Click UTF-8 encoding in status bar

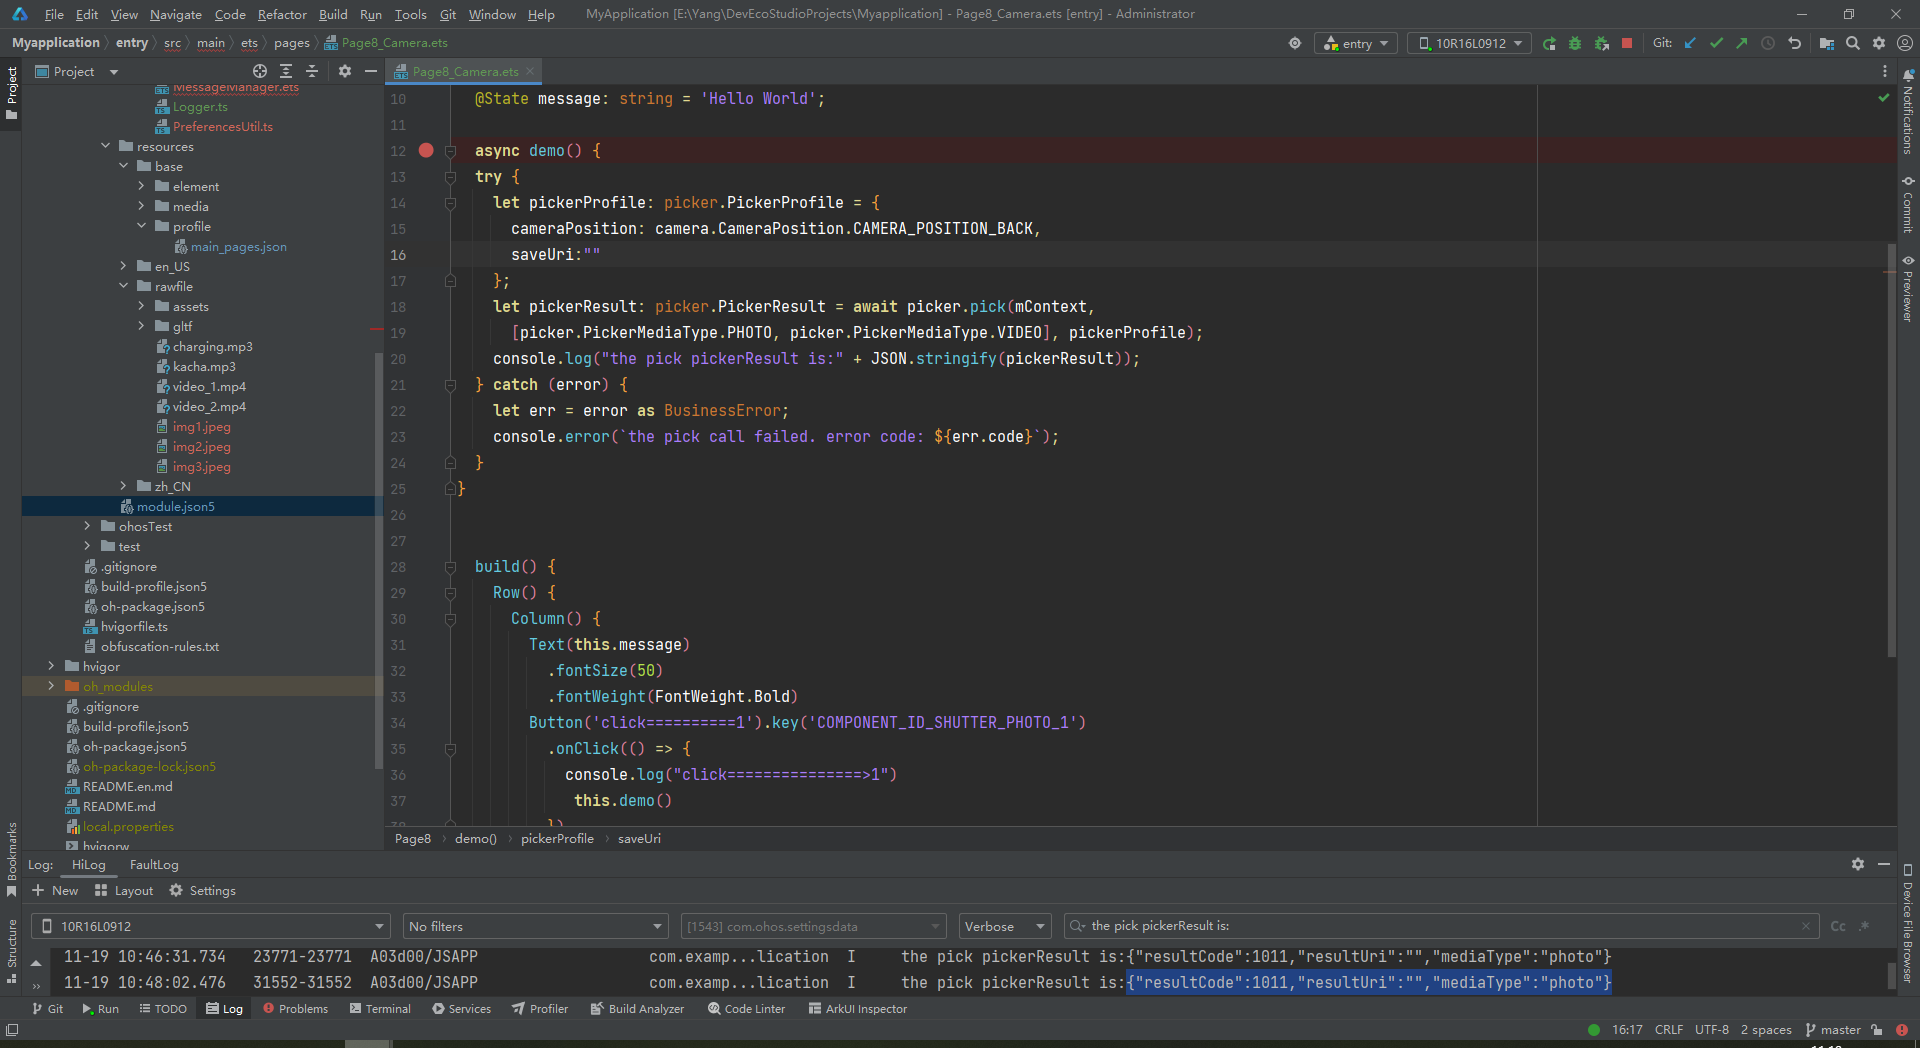(x=1712, y=1030)
